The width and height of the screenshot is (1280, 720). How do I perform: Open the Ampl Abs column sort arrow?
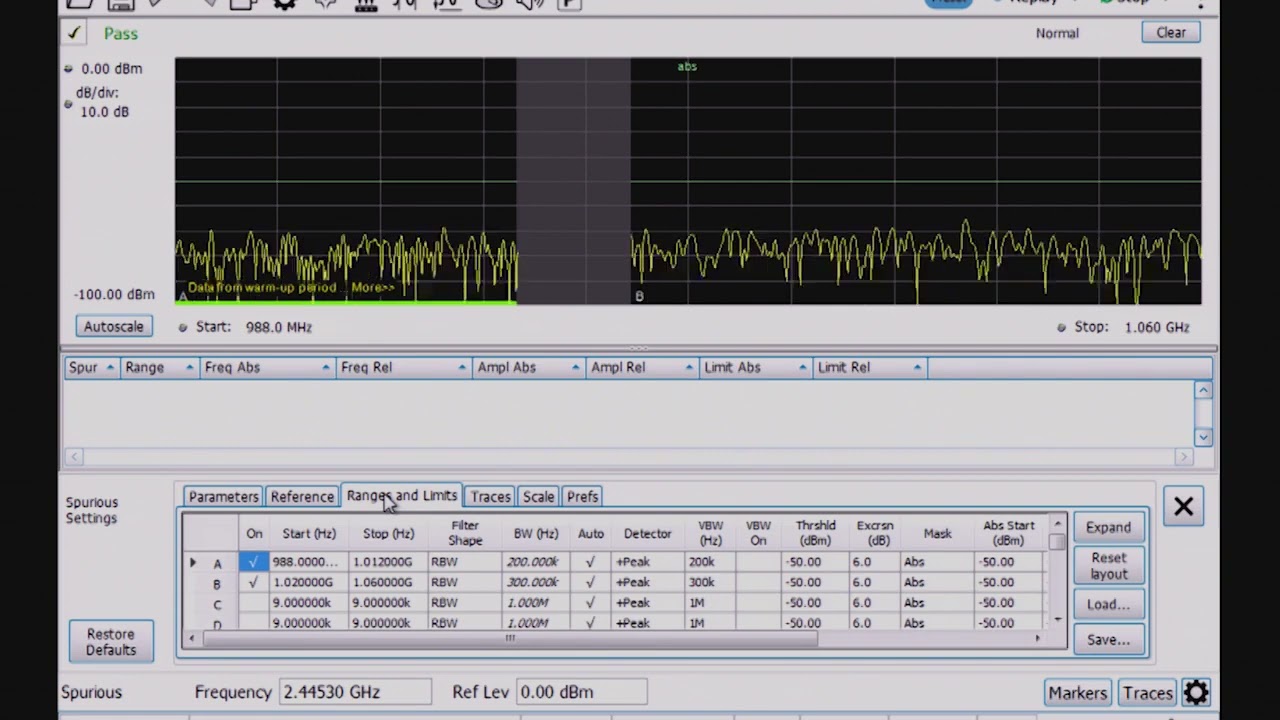click(x=576, y=368)
